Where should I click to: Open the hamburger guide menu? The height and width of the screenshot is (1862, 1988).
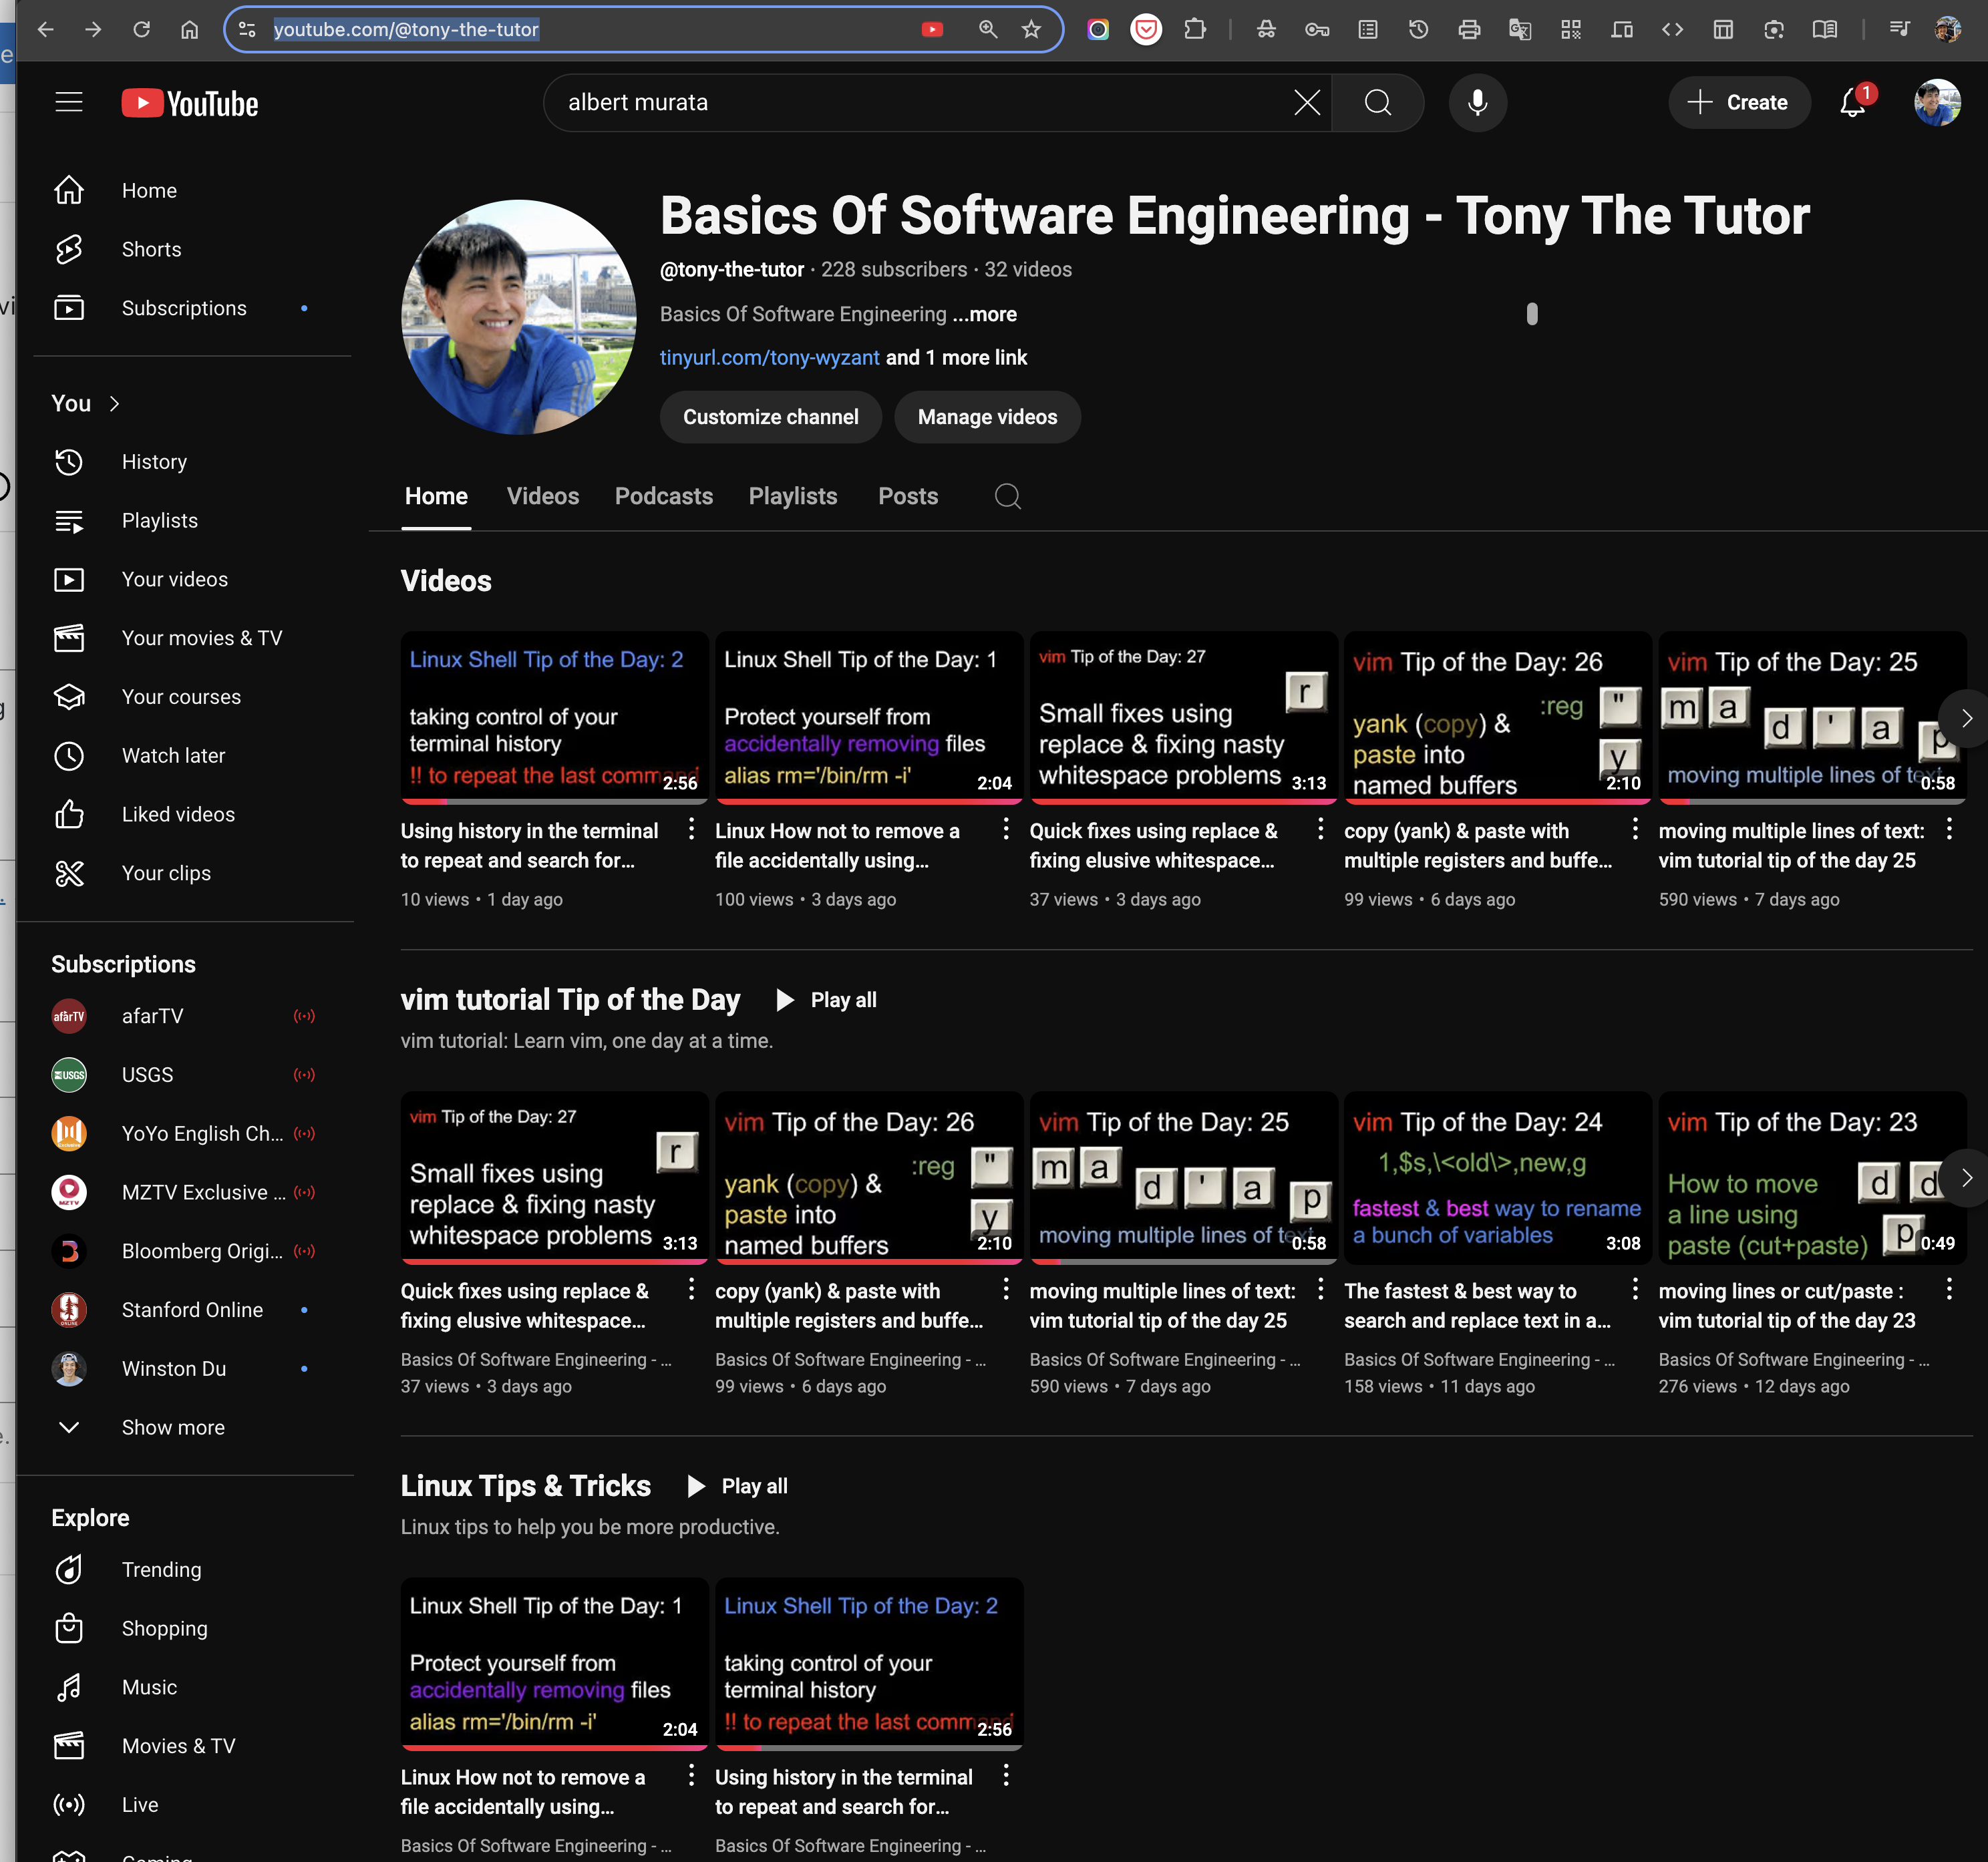coord(68,102)
